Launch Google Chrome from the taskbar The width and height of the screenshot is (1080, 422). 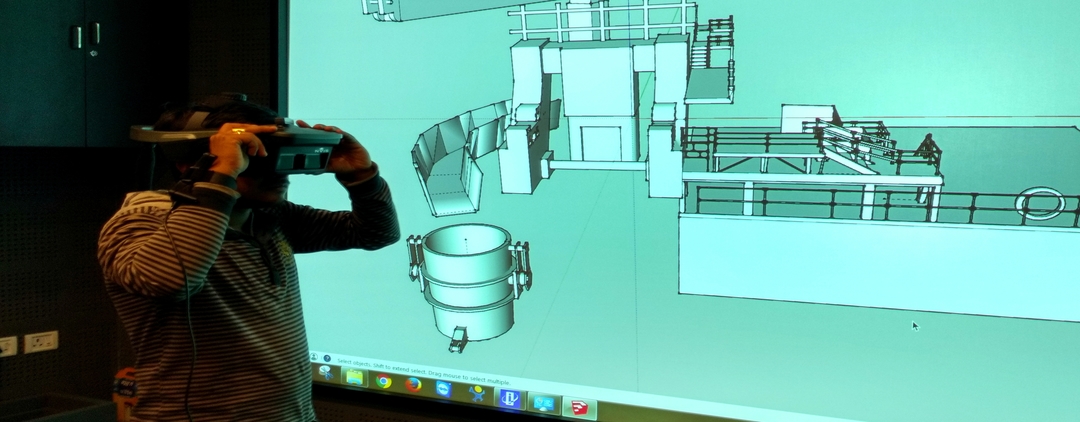click(x=383, y=380)
